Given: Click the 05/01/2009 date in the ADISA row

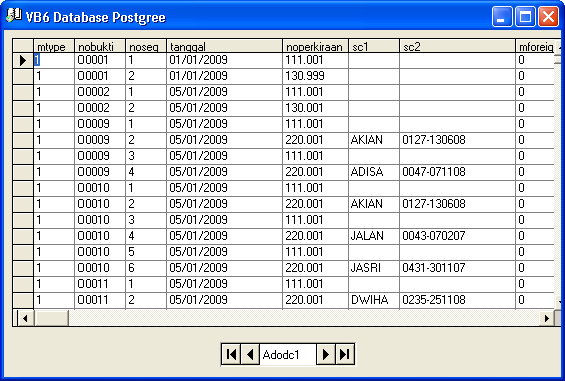Looking at the screenshot, I should click(224, 172).
